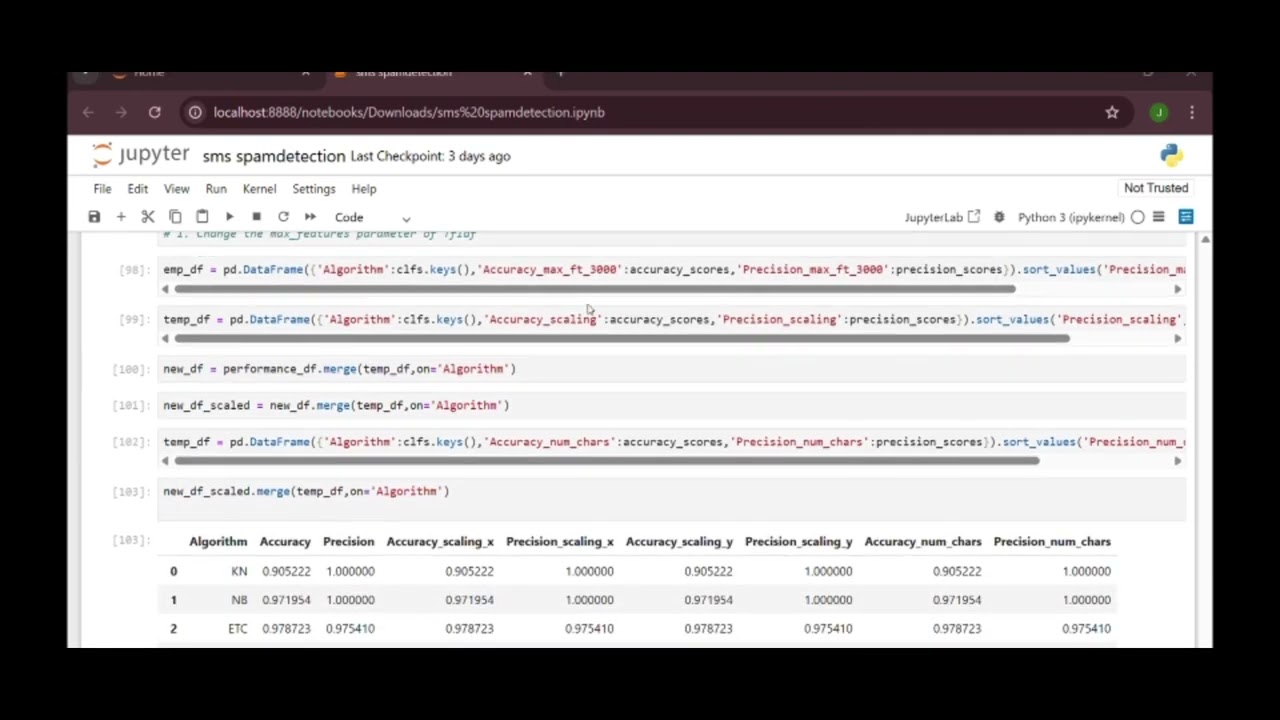1280x720 pixels.
Task: Switch kernel via Python 3 (ipykernel)
Action: click(1070, 217)
